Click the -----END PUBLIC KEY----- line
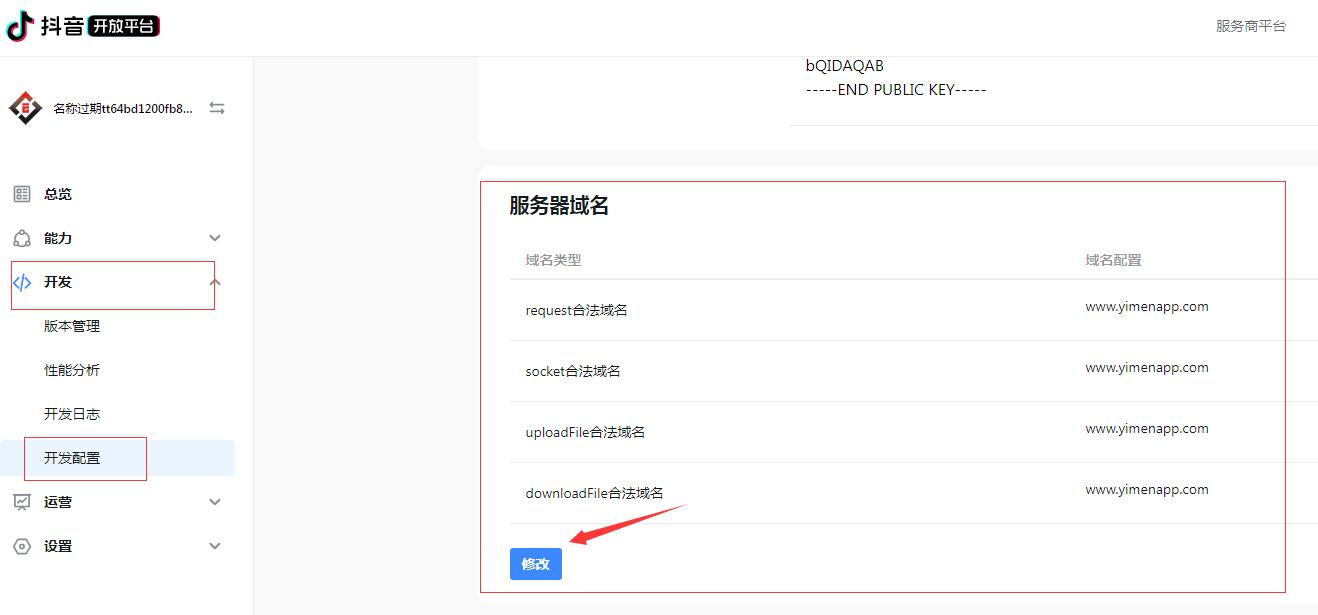The height and width of the screenshot is (615, 1318). click(x=896, y=90)
